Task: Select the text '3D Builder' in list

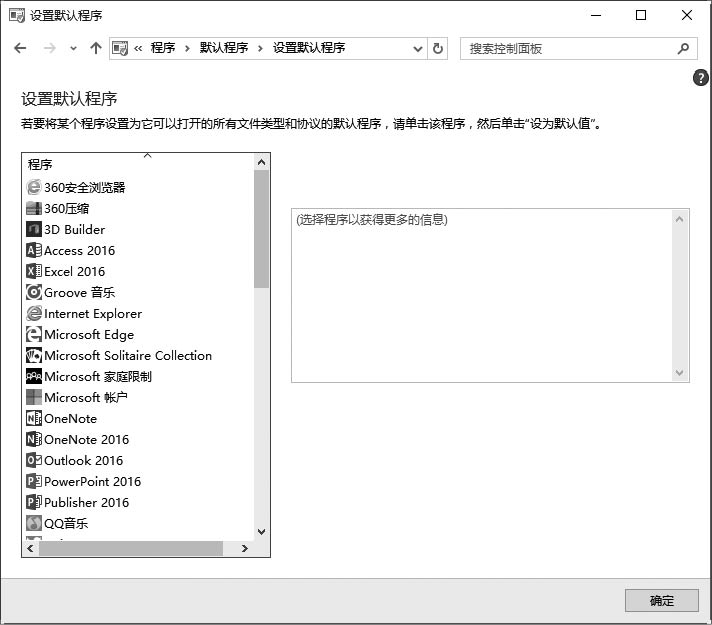Action: click(74, 230)
